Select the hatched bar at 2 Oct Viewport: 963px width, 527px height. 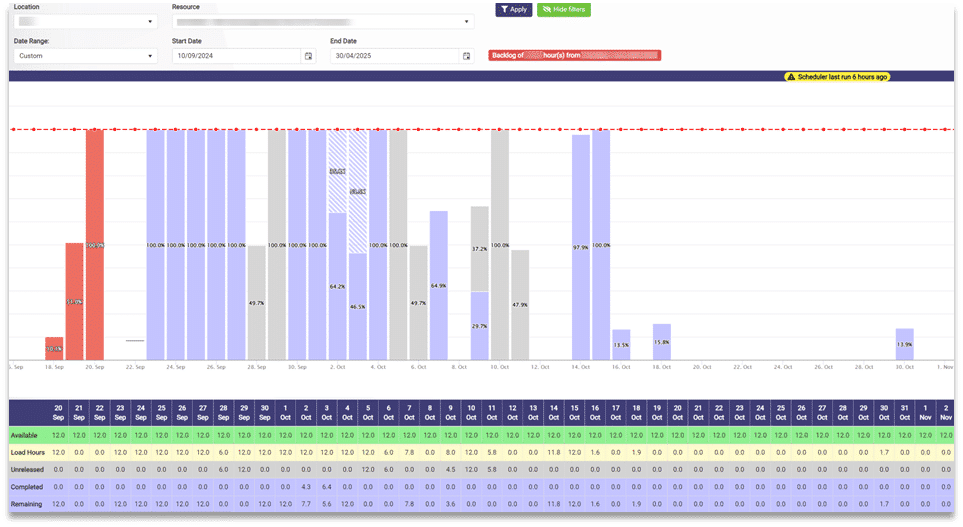point(337,172)
